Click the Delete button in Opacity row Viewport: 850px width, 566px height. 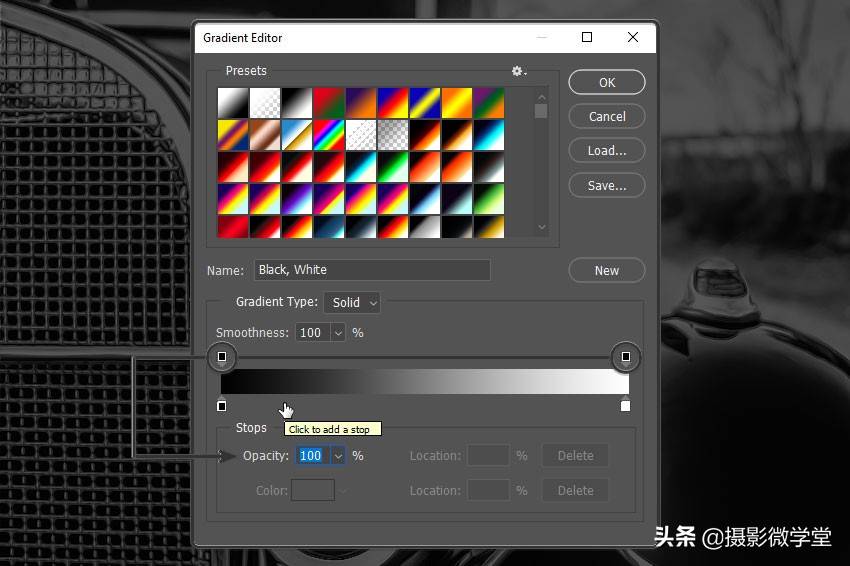click(x=575, y=455)
